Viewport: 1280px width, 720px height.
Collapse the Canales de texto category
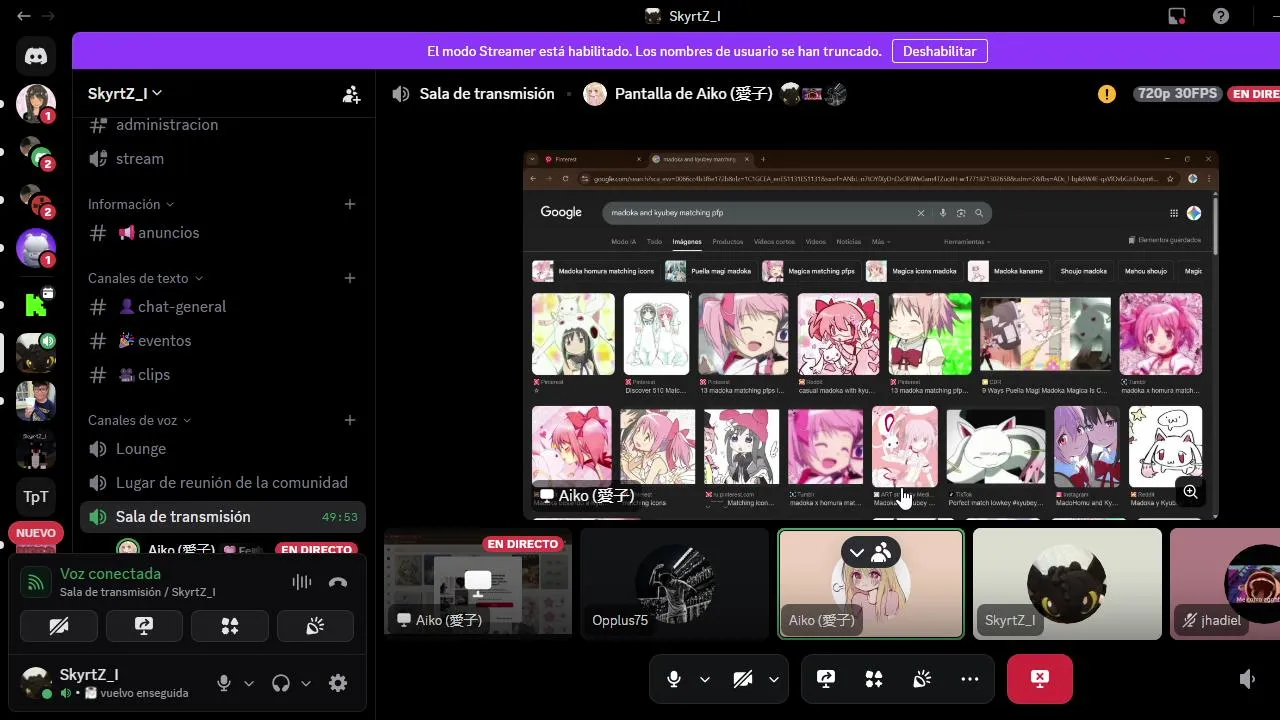(x=145, y=278)
